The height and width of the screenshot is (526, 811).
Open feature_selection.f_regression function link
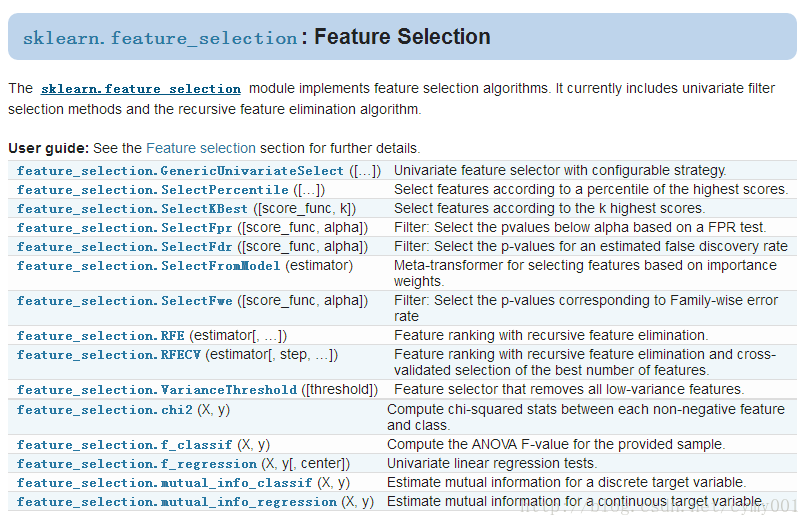pyautogui.click(x=137, y=464)
